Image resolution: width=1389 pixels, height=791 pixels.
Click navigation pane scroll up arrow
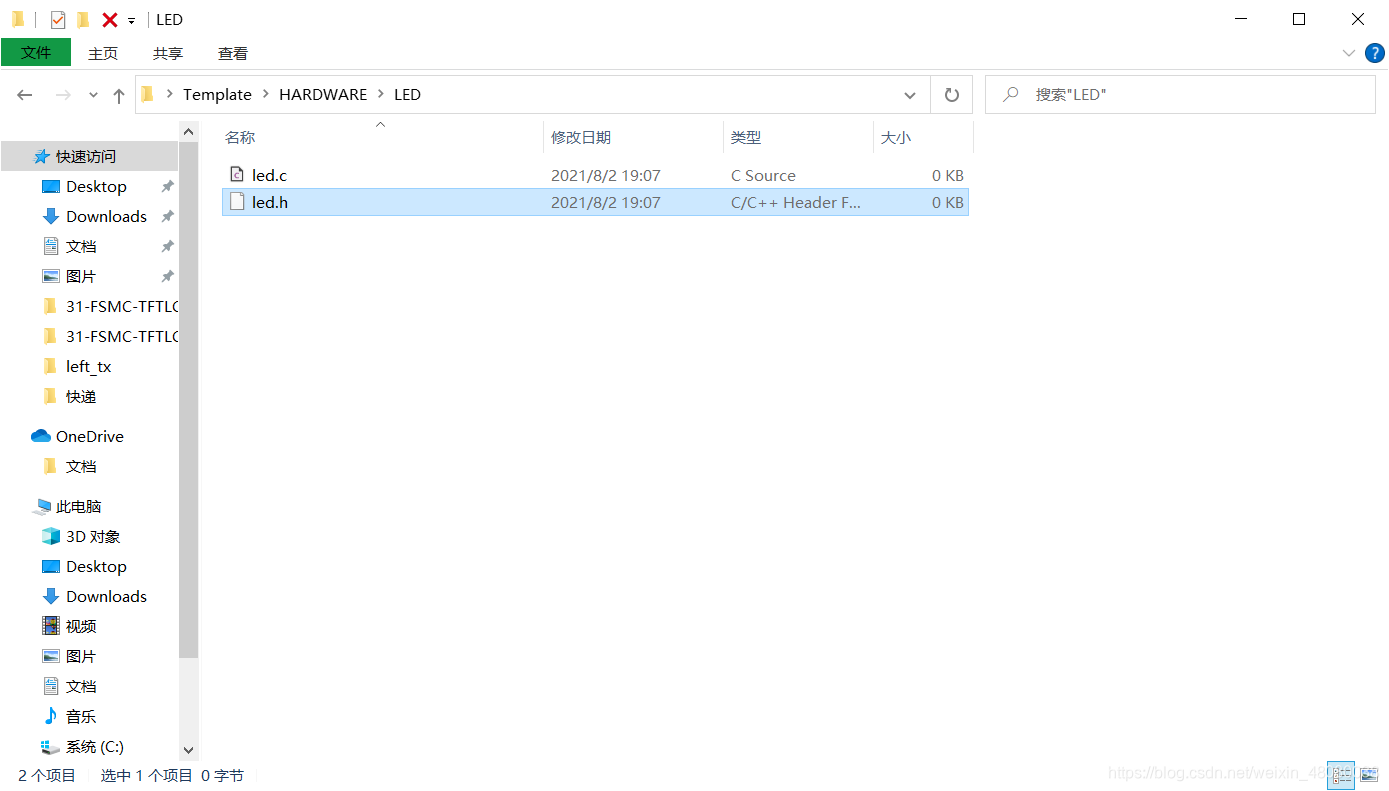189,131
